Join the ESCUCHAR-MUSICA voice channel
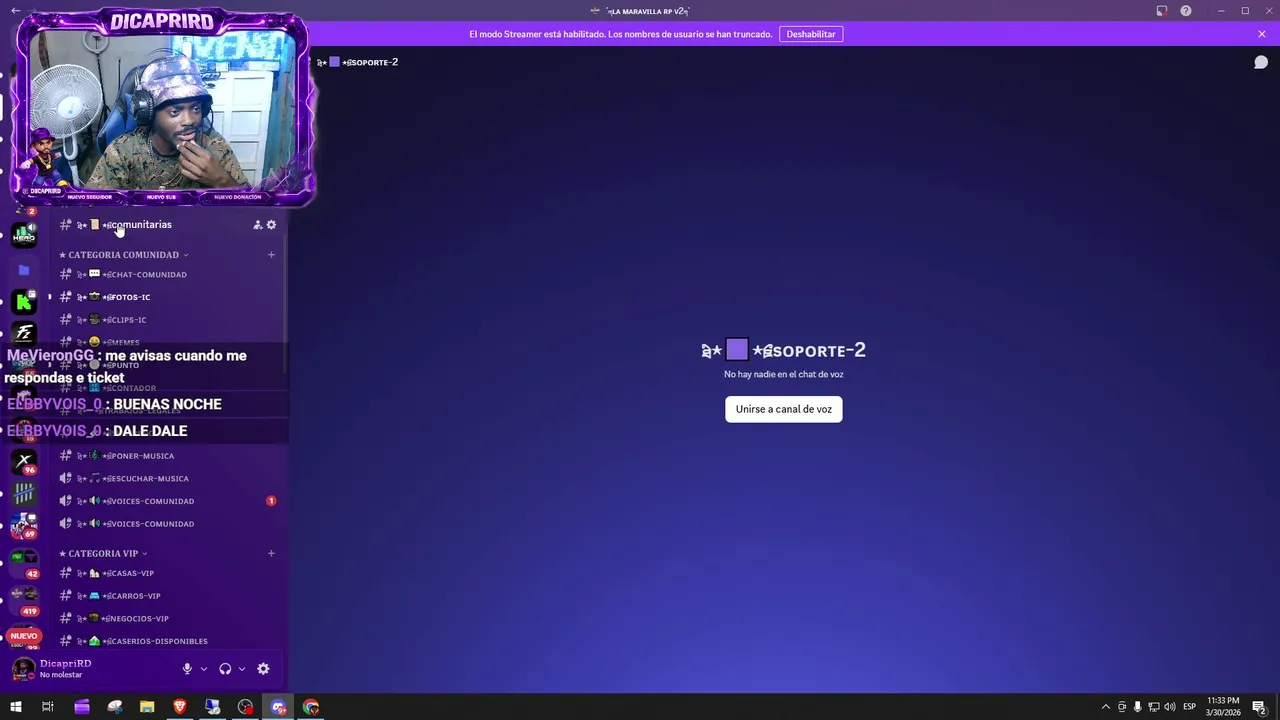 [x=168, y=479]
